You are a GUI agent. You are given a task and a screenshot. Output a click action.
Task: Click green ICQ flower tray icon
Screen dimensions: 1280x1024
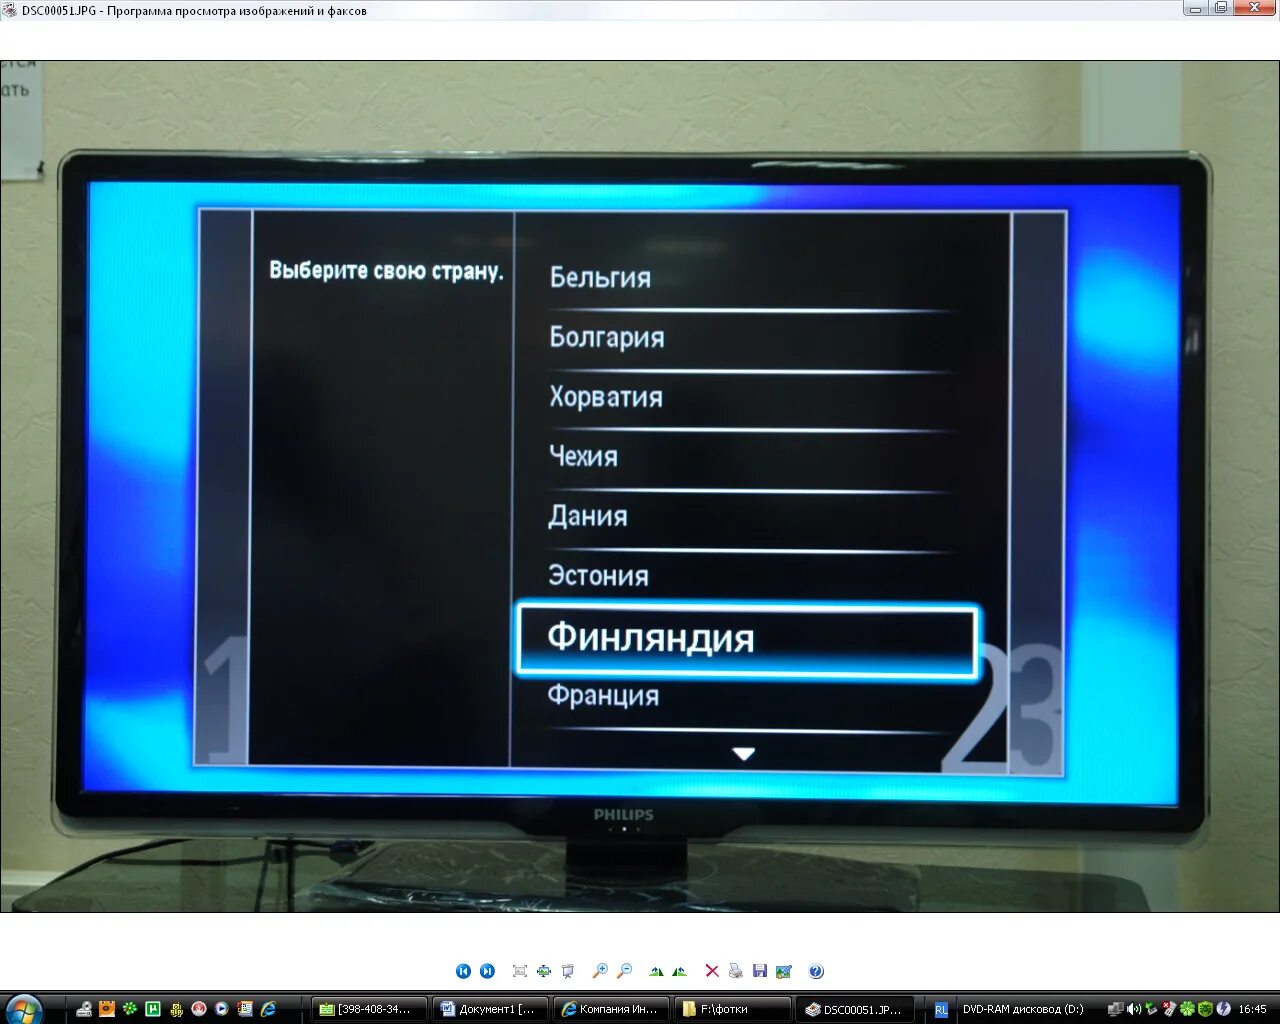click(1187, 1009)
